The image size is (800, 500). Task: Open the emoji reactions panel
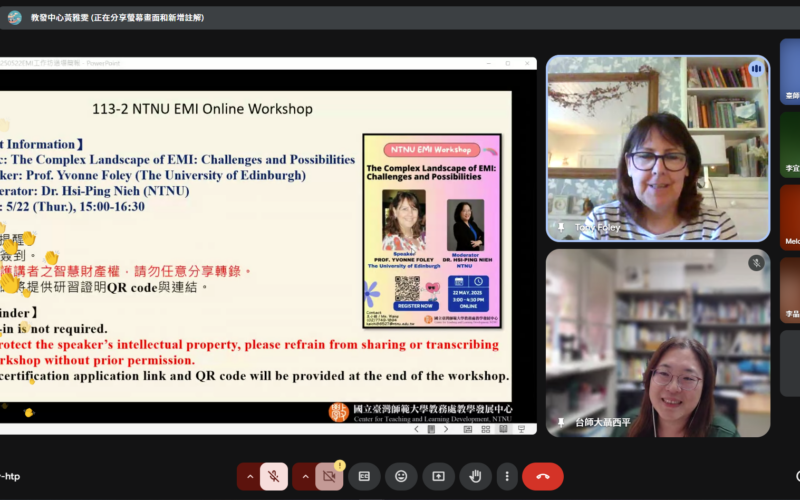click(x=401, y=477)
